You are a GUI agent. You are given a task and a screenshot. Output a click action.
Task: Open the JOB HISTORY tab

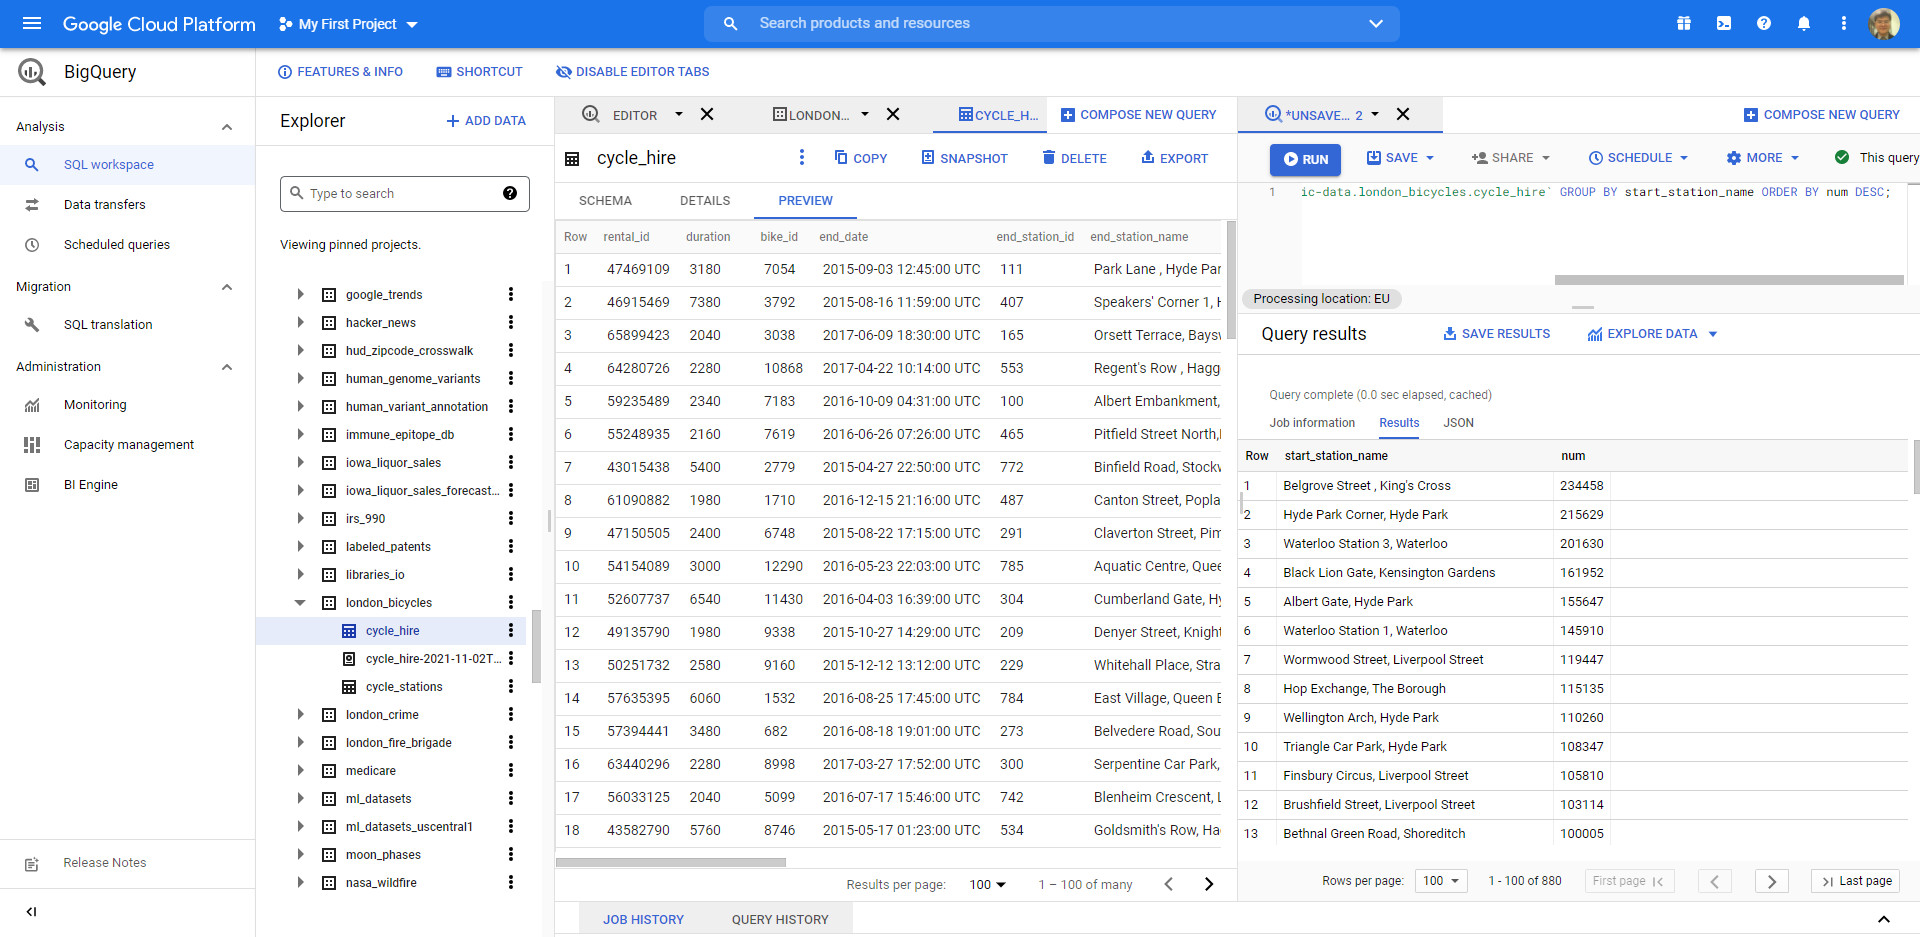(643, 920)
